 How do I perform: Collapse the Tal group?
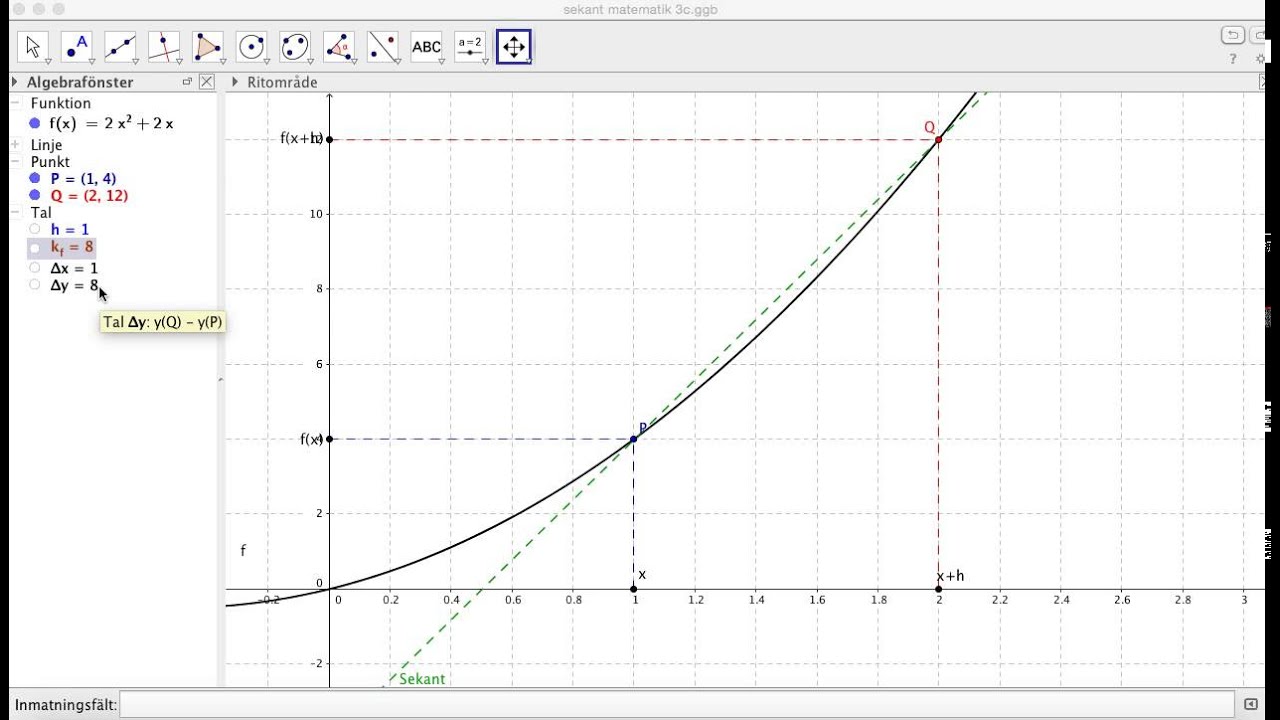(x=15, y=212)
